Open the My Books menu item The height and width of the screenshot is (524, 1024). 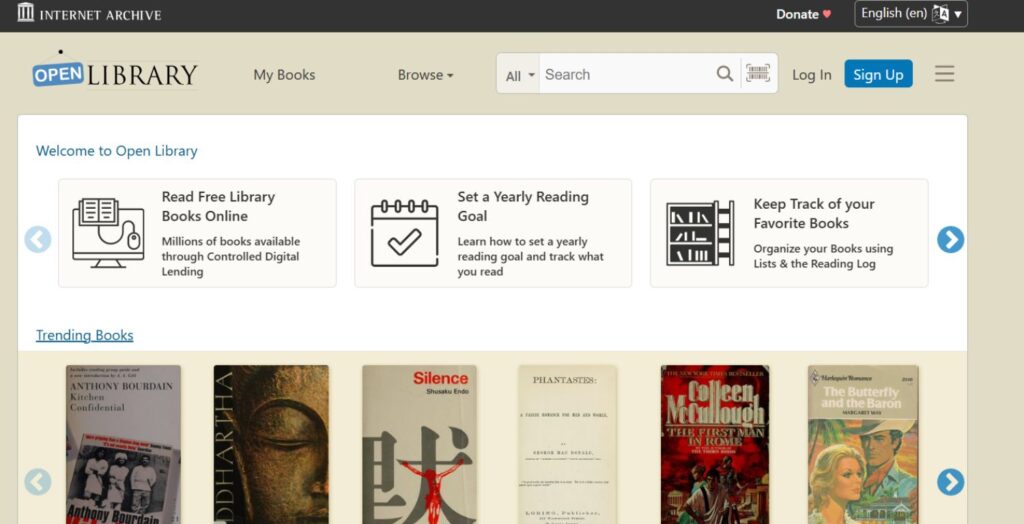pyautogui.click(x=284, y=75)
